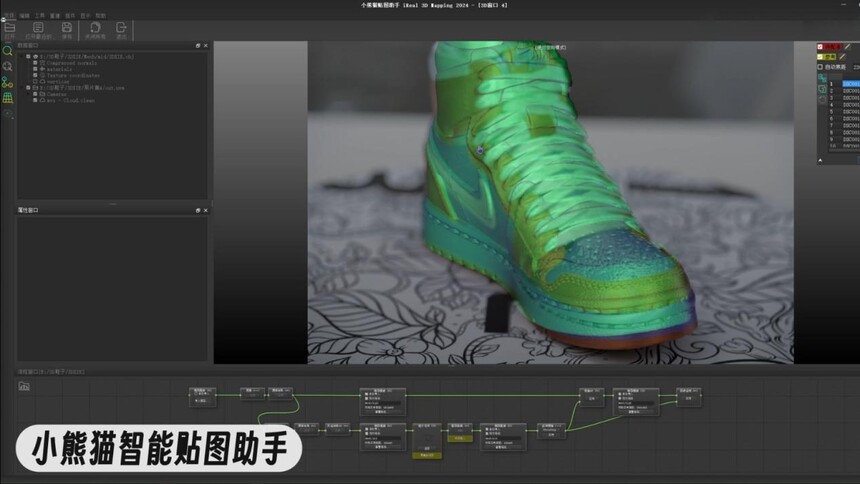Open the 帮助 (Help) menu
Screen dimensions: 860x484
(101, 16)
